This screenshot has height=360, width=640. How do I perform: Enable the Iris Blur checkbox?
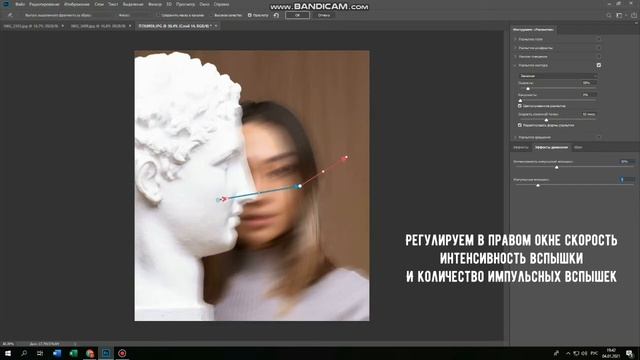coord(599,48)
